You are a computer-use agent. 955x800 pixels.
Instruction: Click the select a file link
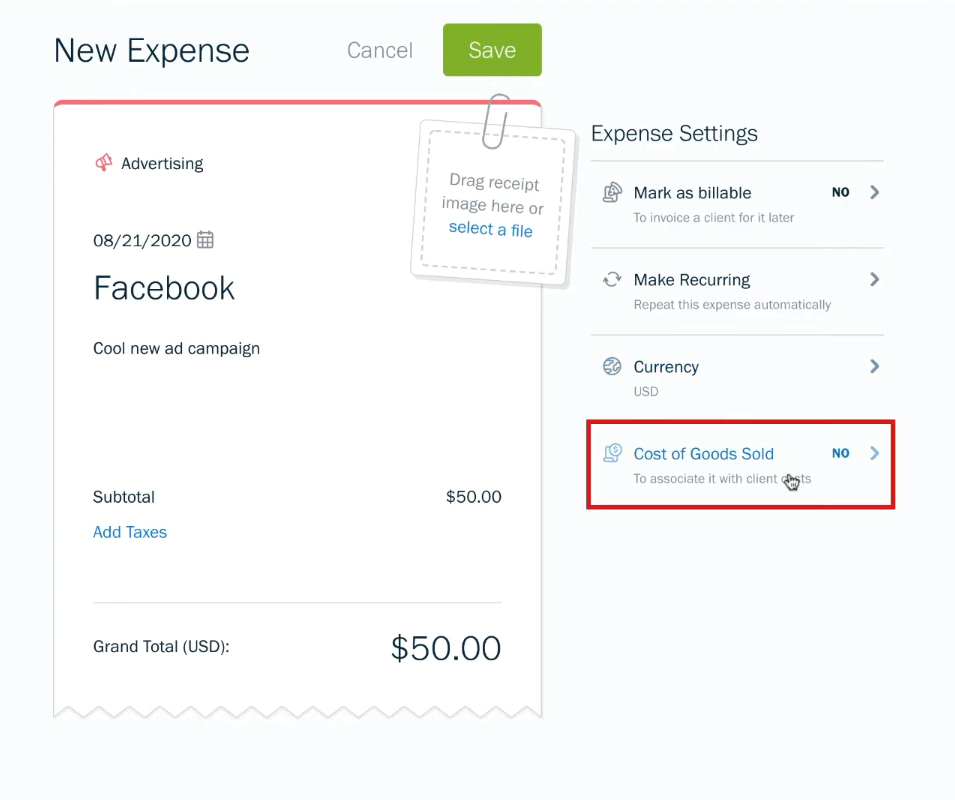click(x=490, y=230)
